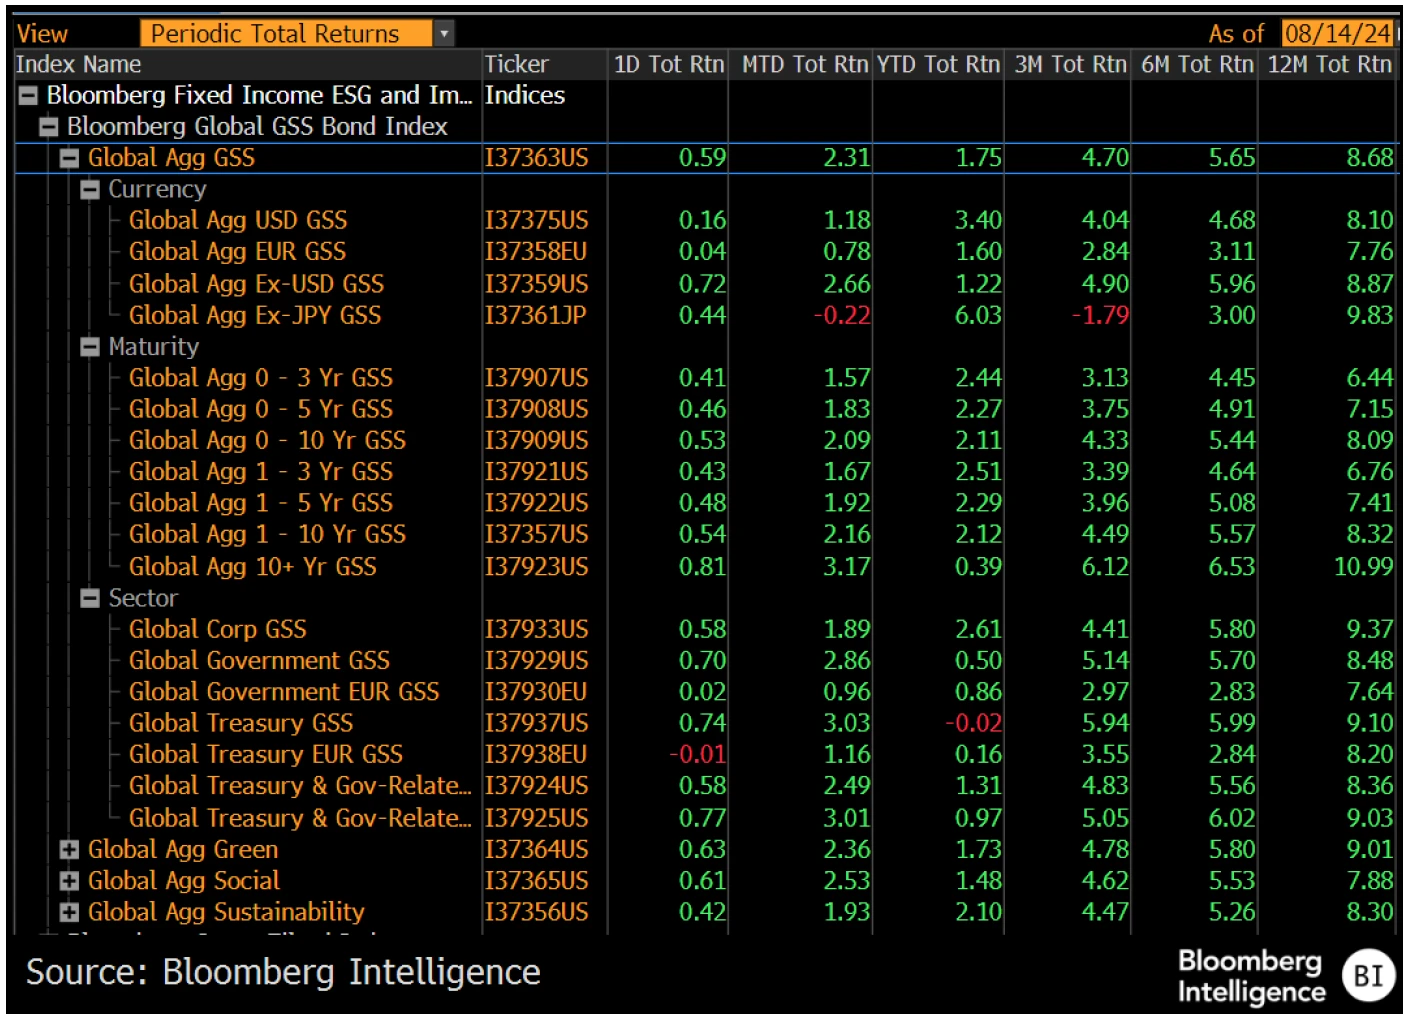Click ticker I37356US

[537, 912]
